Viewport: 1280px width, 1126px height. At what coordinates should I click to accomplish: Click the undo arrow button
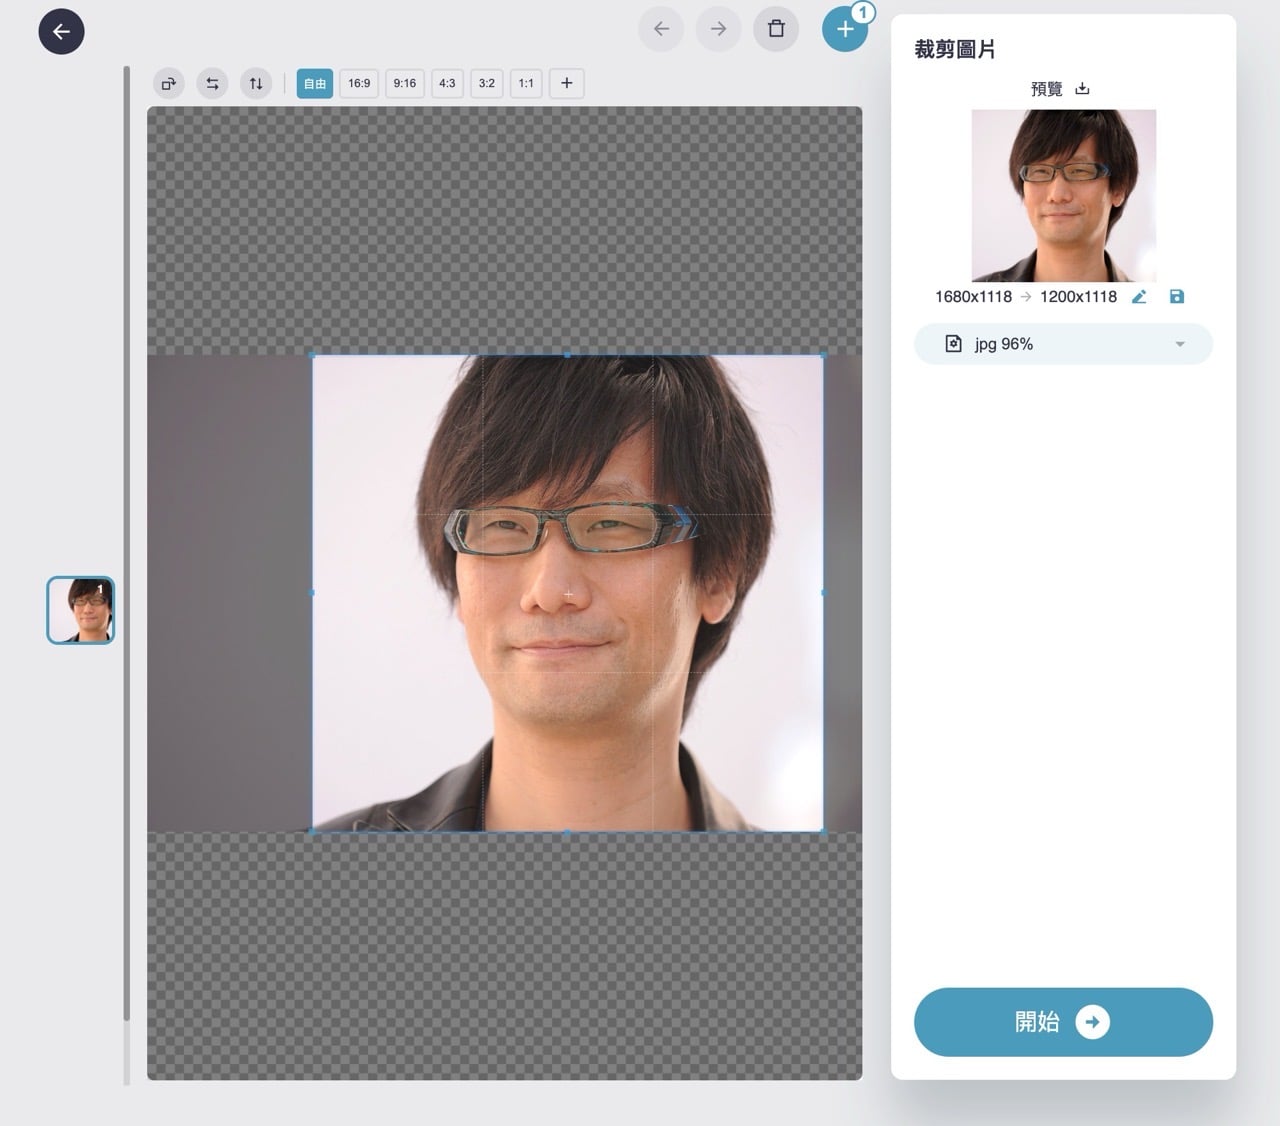coord(661,29)
